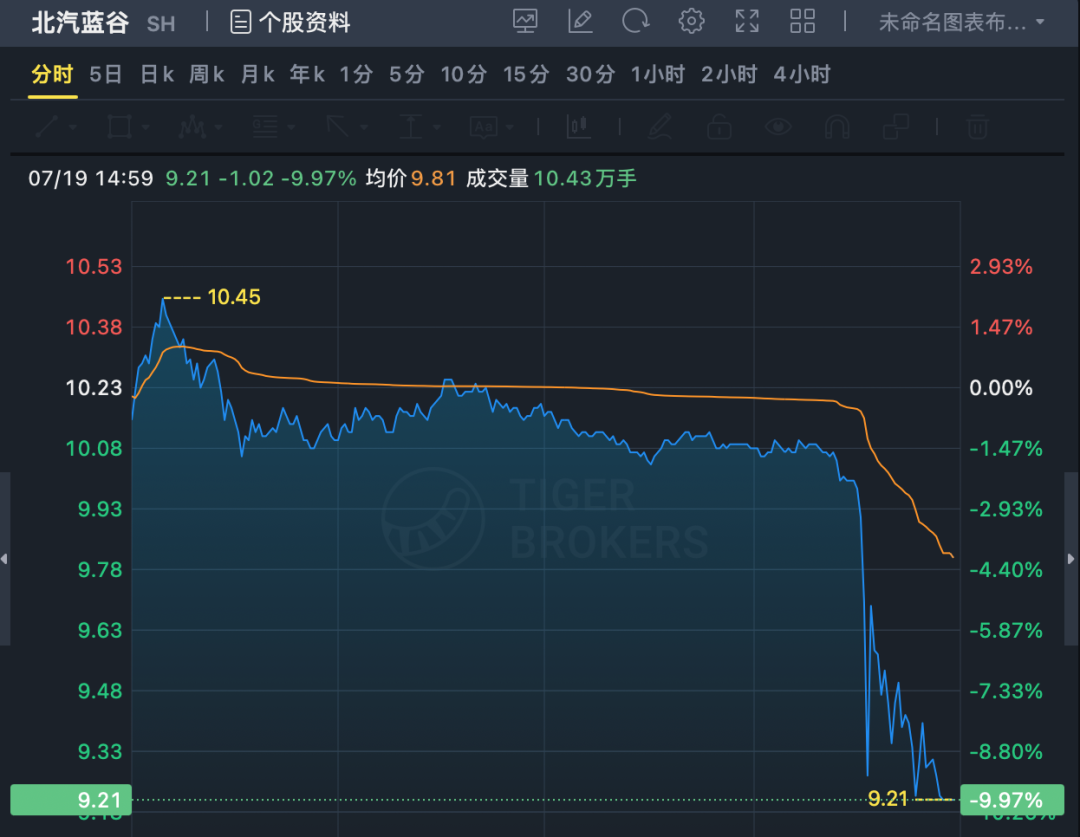Click the SH exchange code label
The height and width of the screenshot is (837, 1080).
coord(161,24)
